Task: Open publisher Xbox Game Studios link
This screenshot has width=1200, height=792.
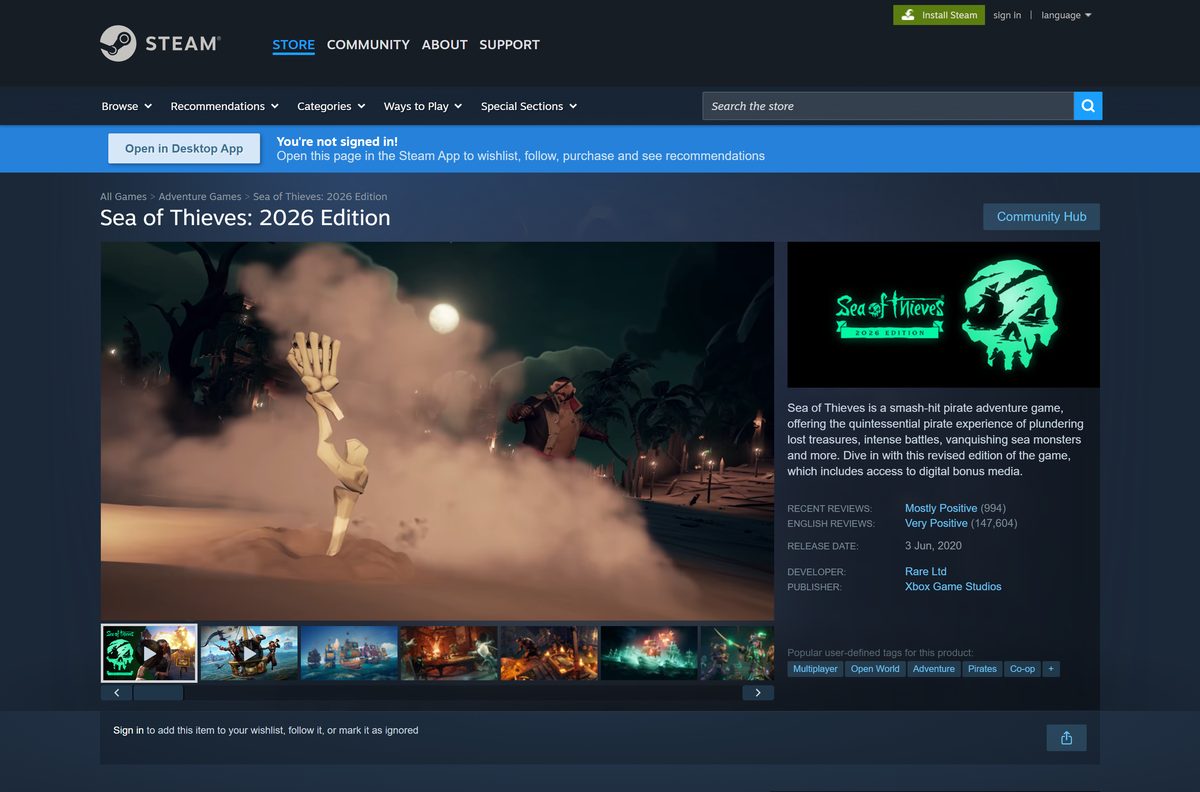Action: pyautogui.click(x=953, y=587)
